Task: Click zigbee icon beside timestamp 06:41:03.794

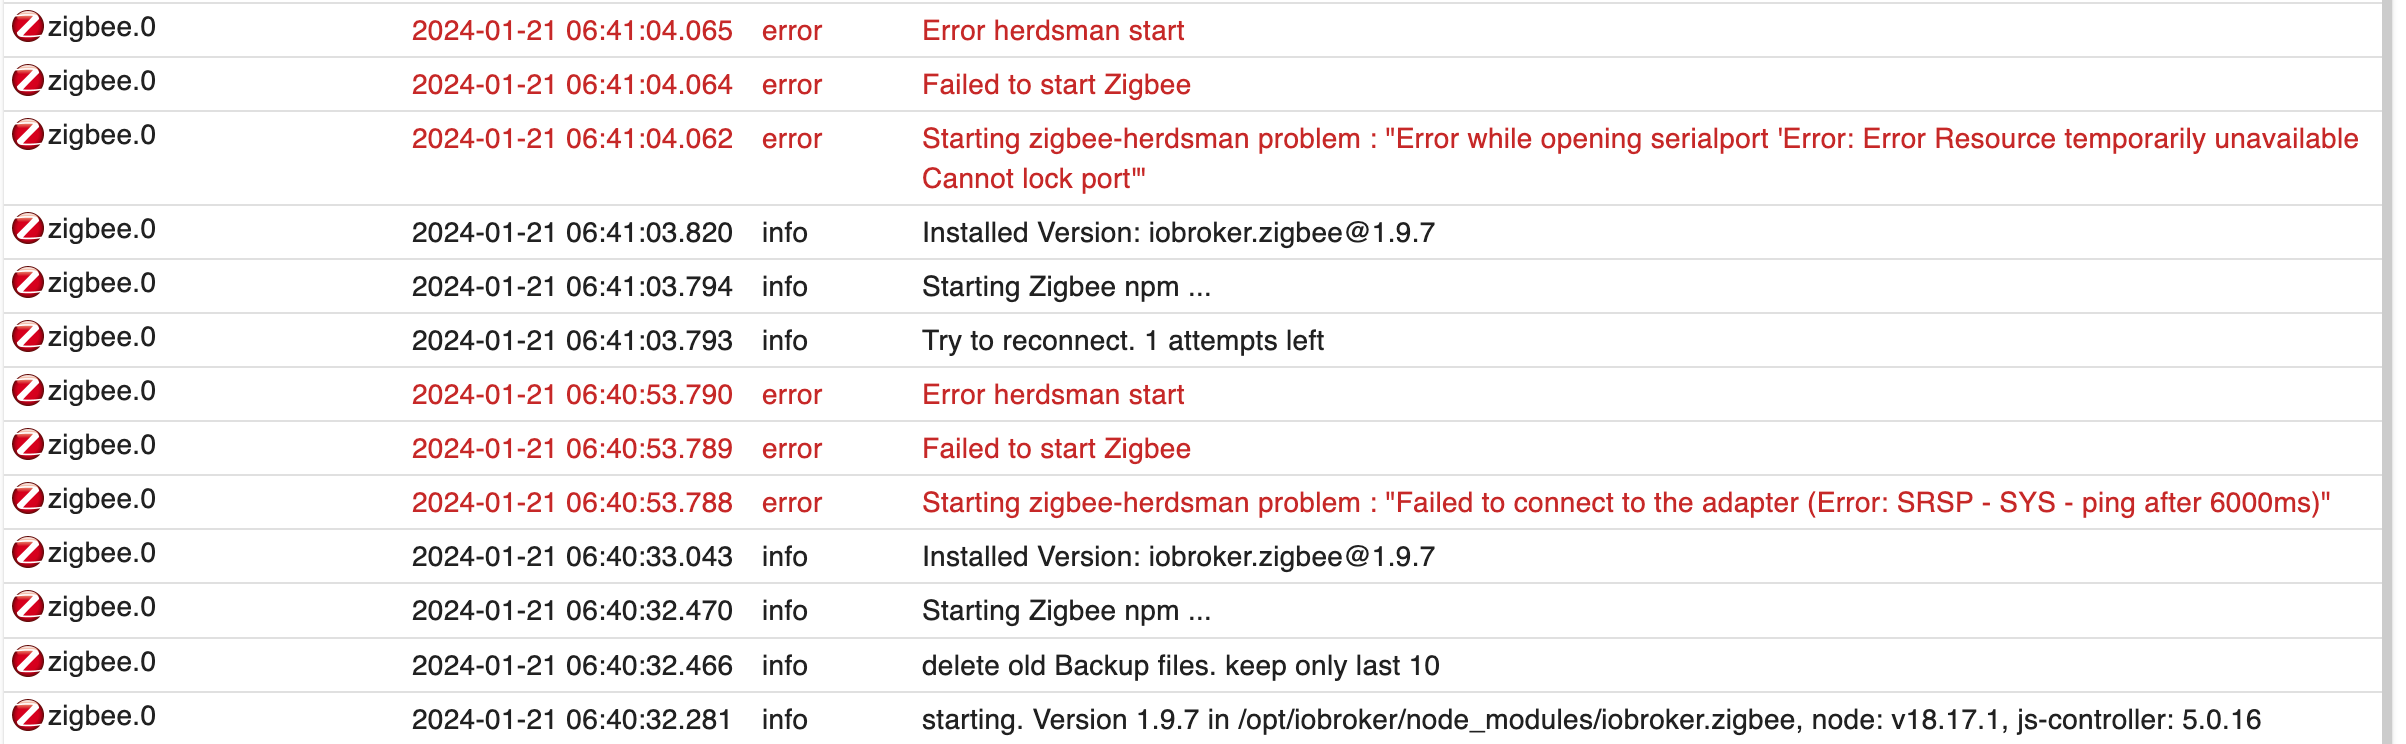Action: 28,283
